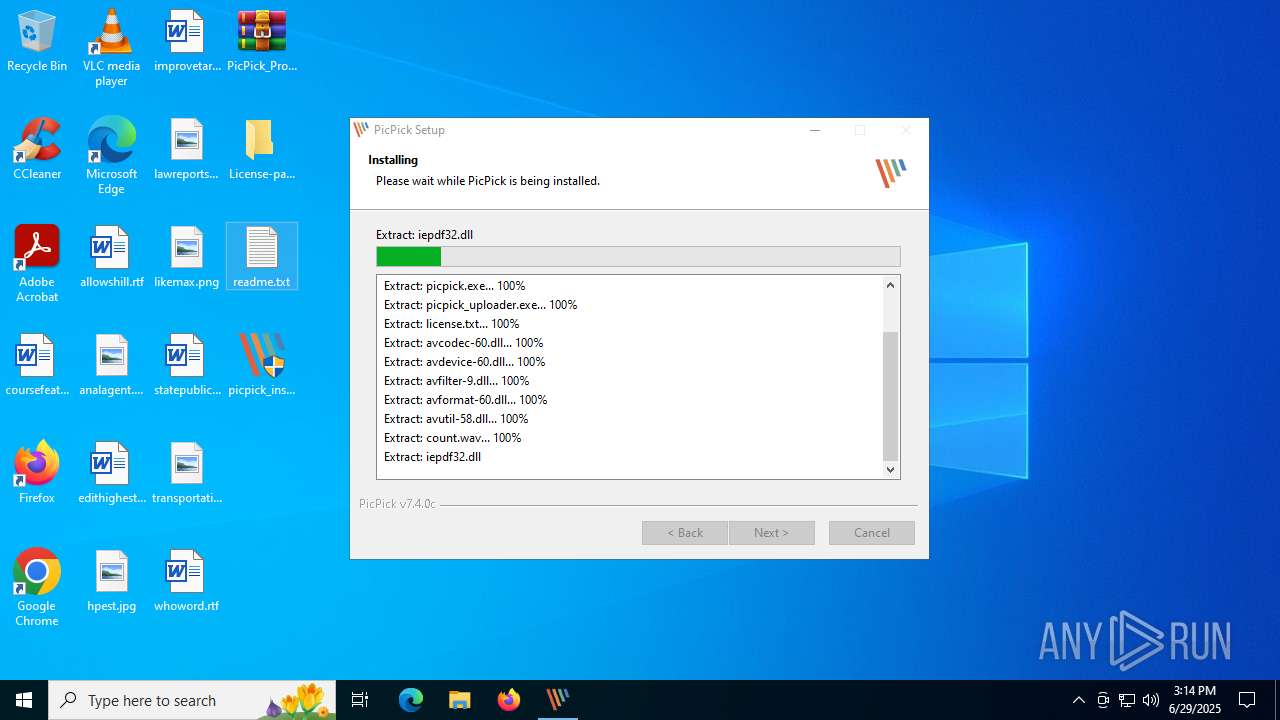Select the PicPick_Pro WinRAR archive icon
This screenshot has height=720, width=1280.
[x=262, y=42]
